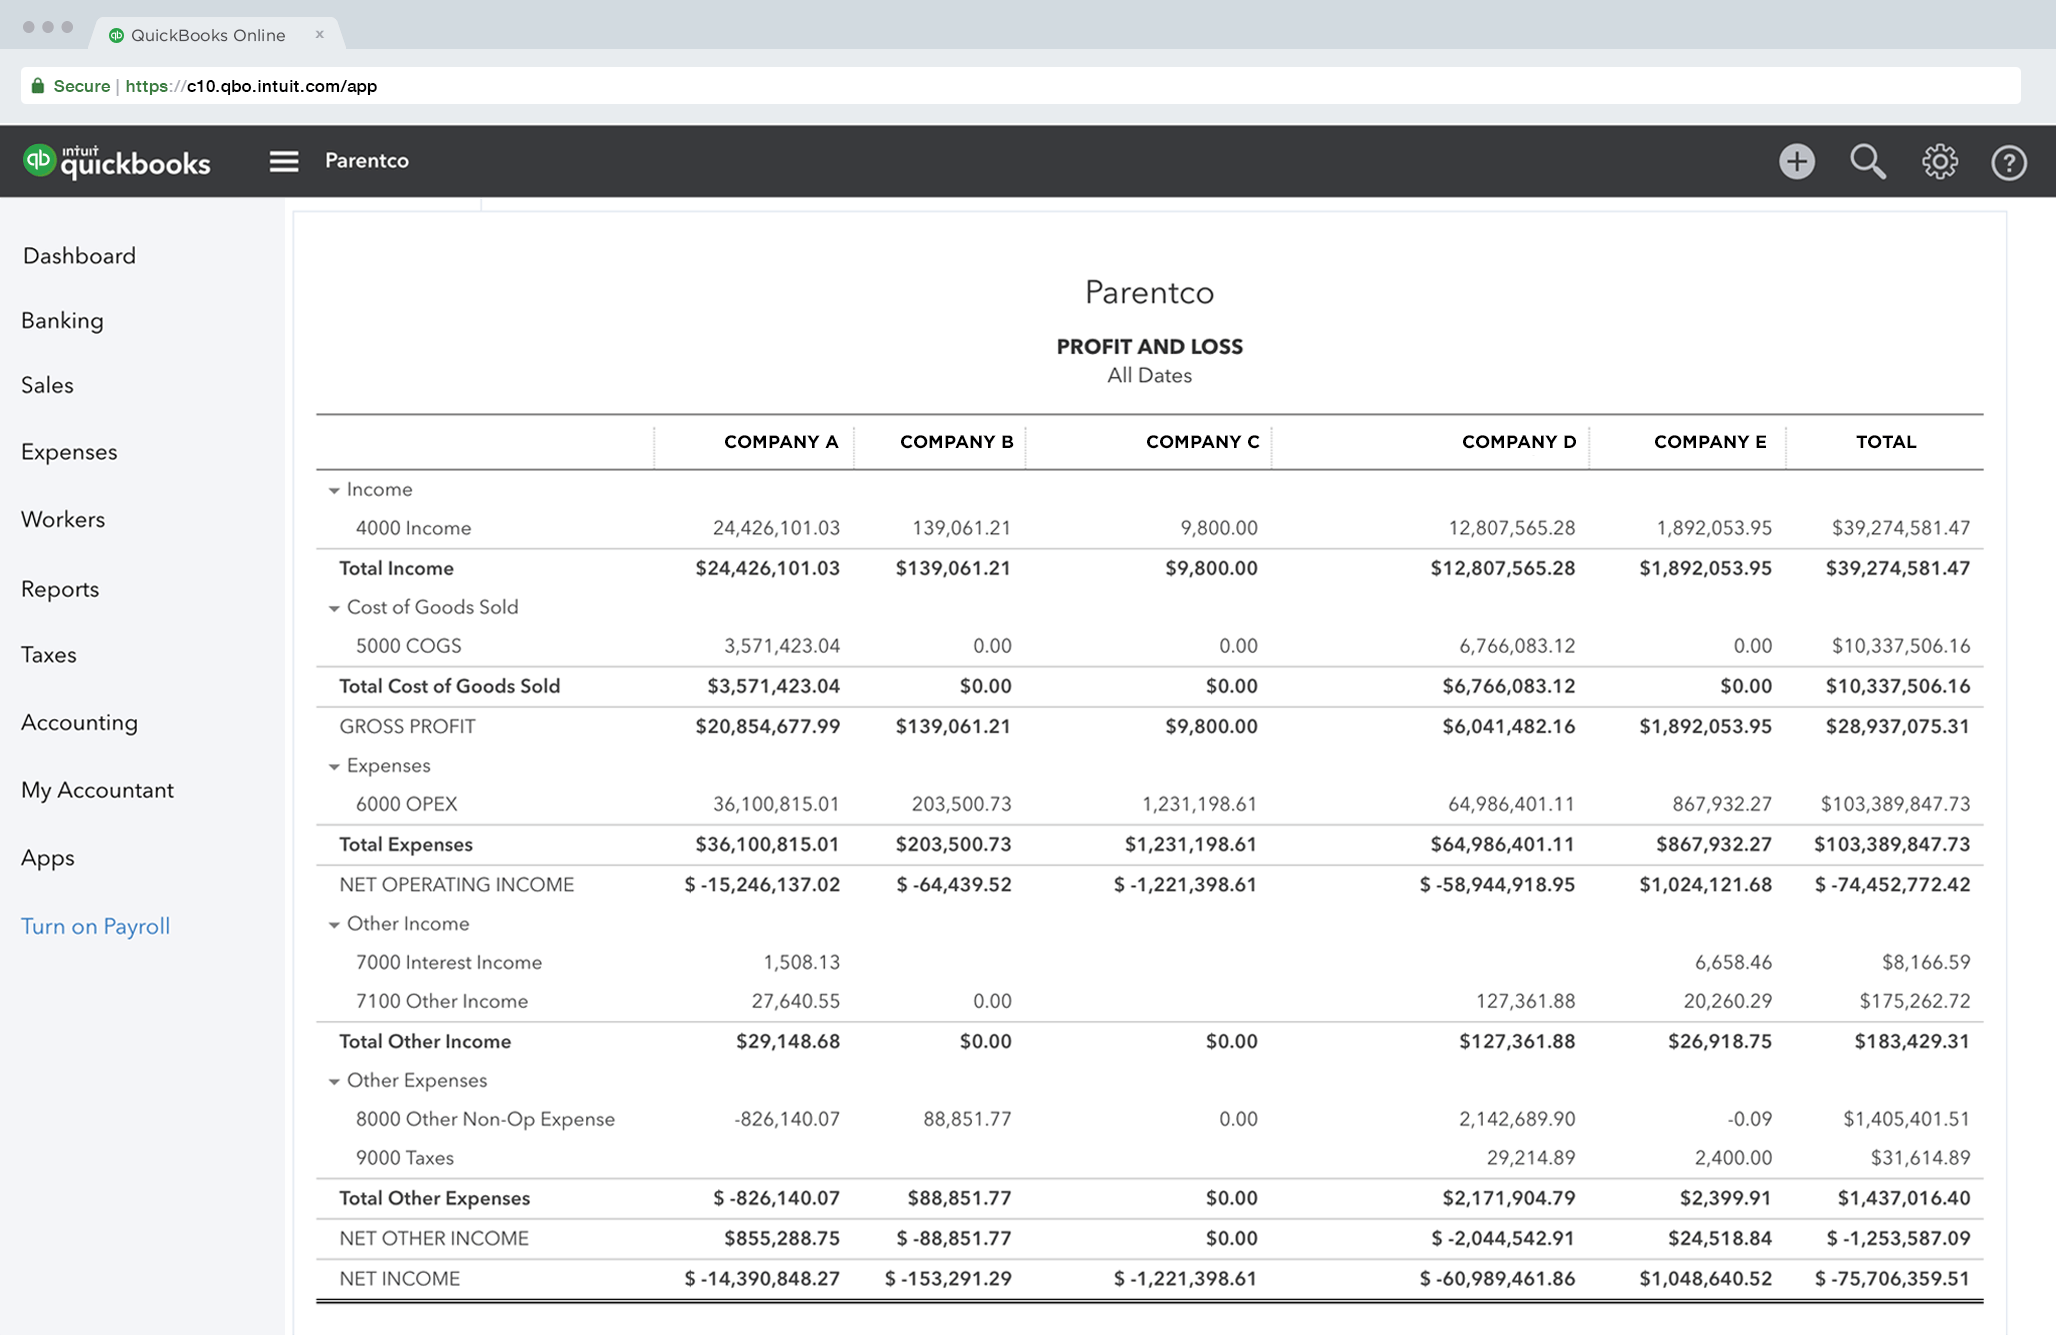Image resolution: width=2056 pixels, height=1335 pixels.
Task: Collapse the Cost of Goods Sold section
Action: 334,609
